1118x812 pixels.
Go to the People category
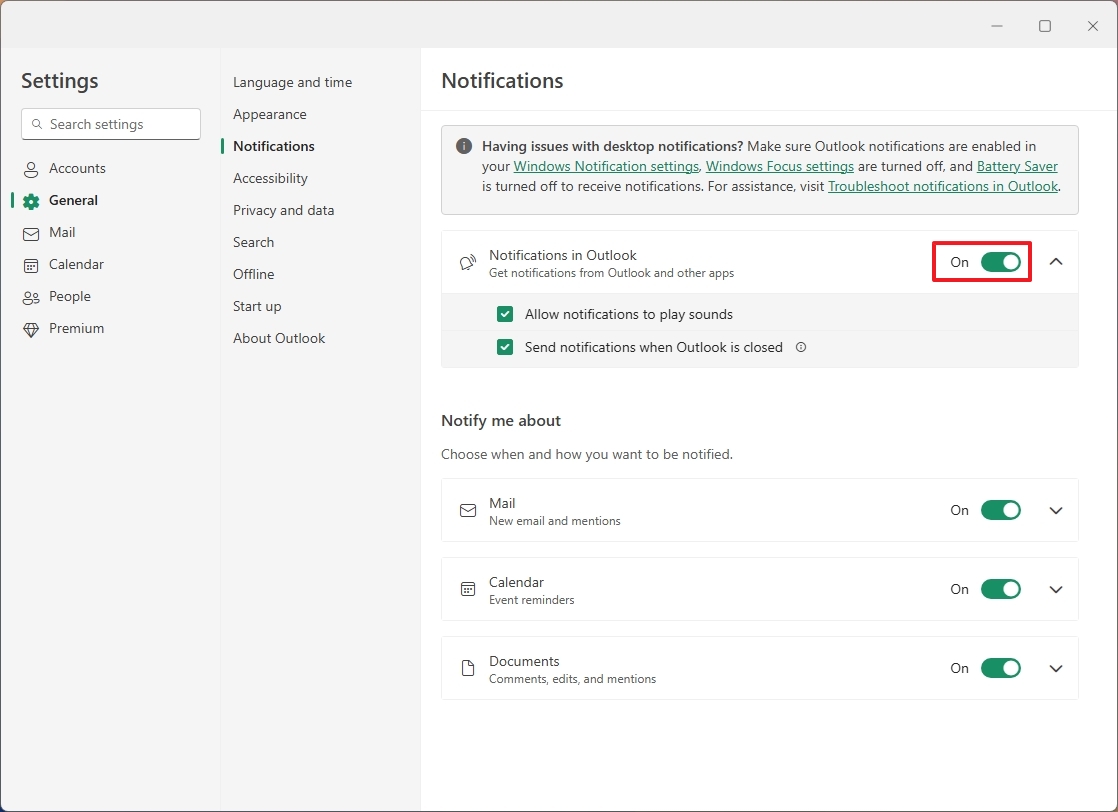point(70,297)
